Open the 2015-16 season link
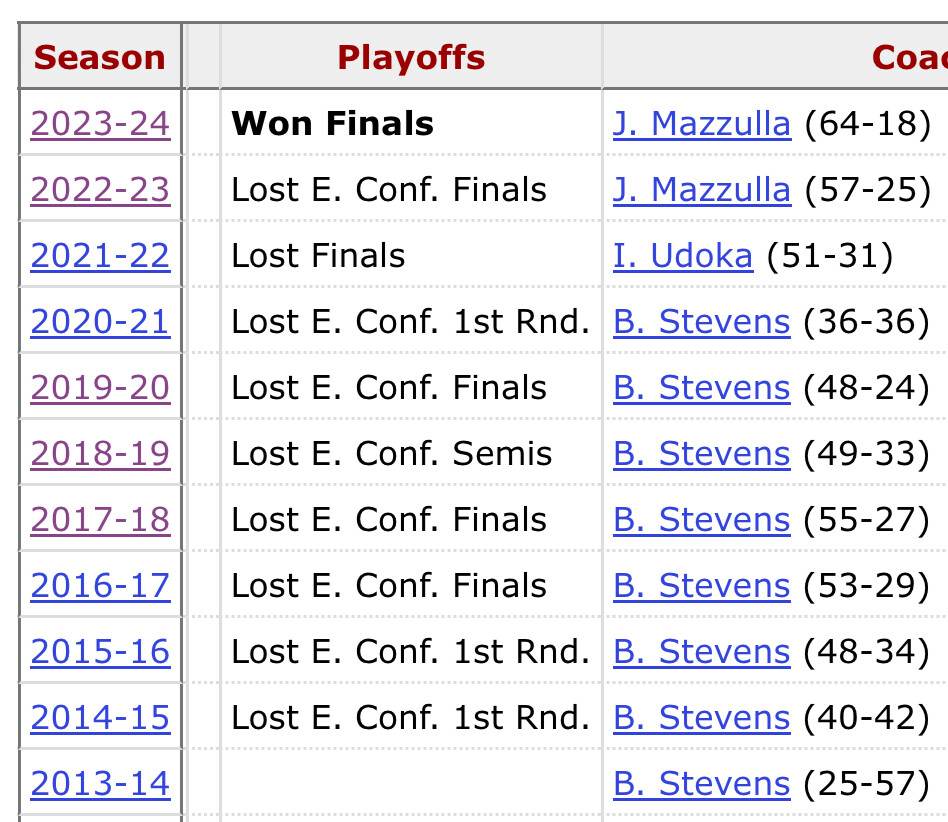The width and height of the screenshot is (948, 822). 100,652
